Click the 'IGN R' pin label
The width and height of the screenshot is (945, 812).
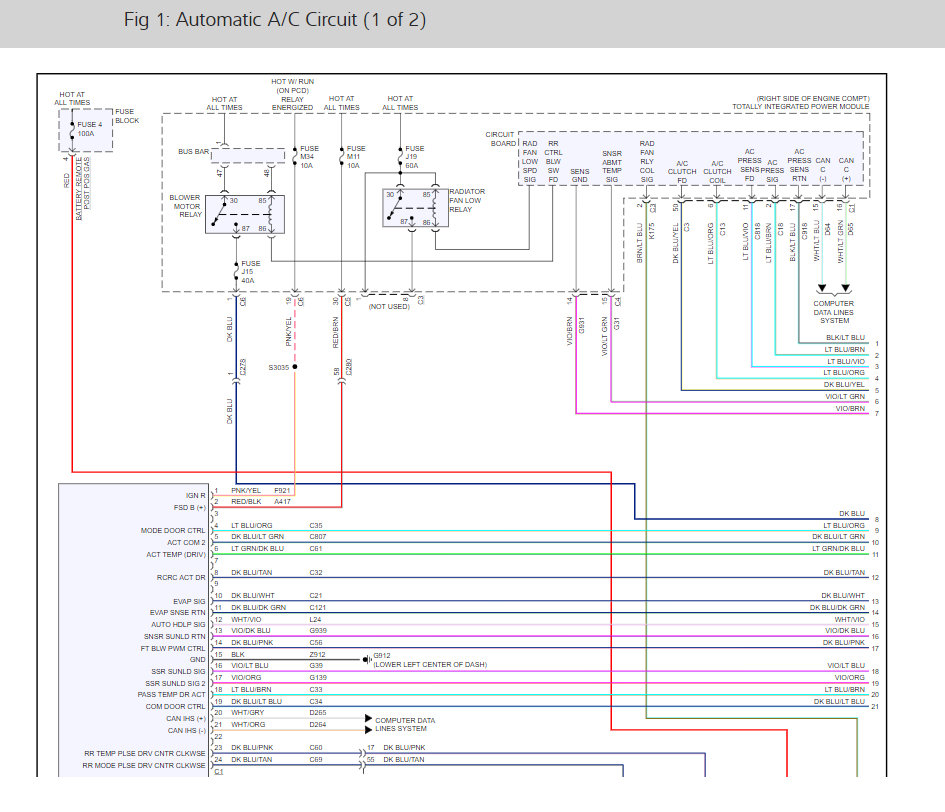click(195, 496)
